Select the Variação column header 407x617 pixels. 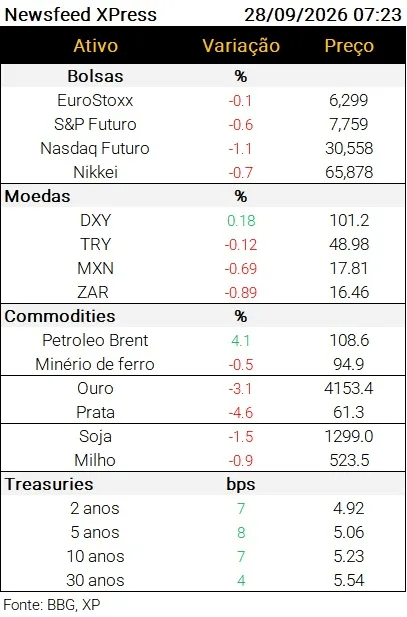241,46
